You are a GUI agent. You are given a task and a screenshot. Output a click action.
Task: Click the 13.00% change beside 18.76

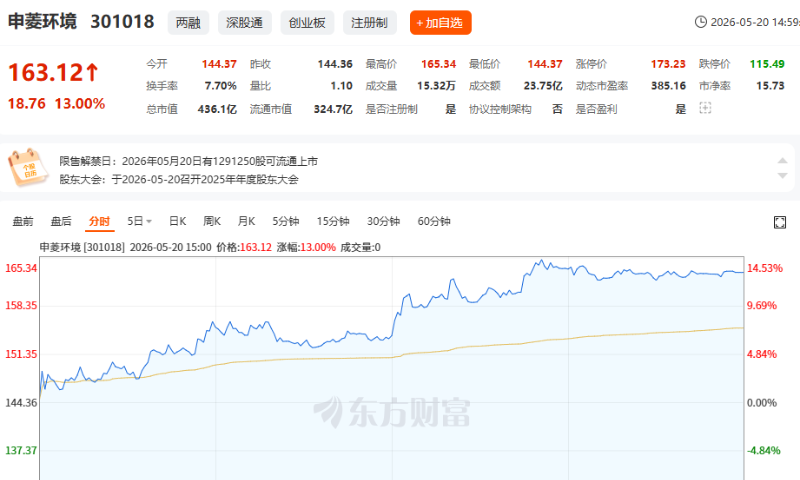pos(80,104)
